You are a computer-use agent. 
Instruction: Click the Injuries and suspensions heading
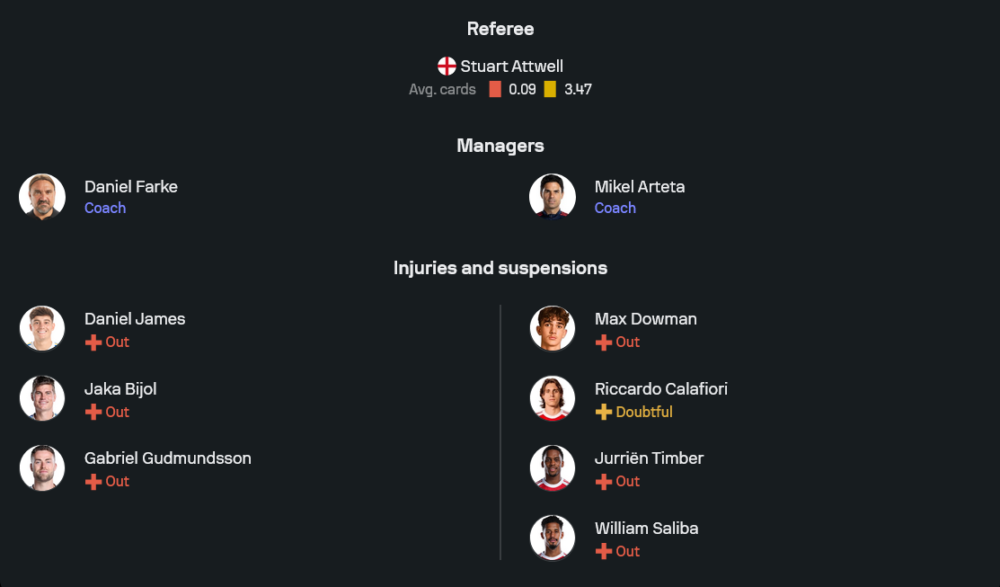coord(500,268)
